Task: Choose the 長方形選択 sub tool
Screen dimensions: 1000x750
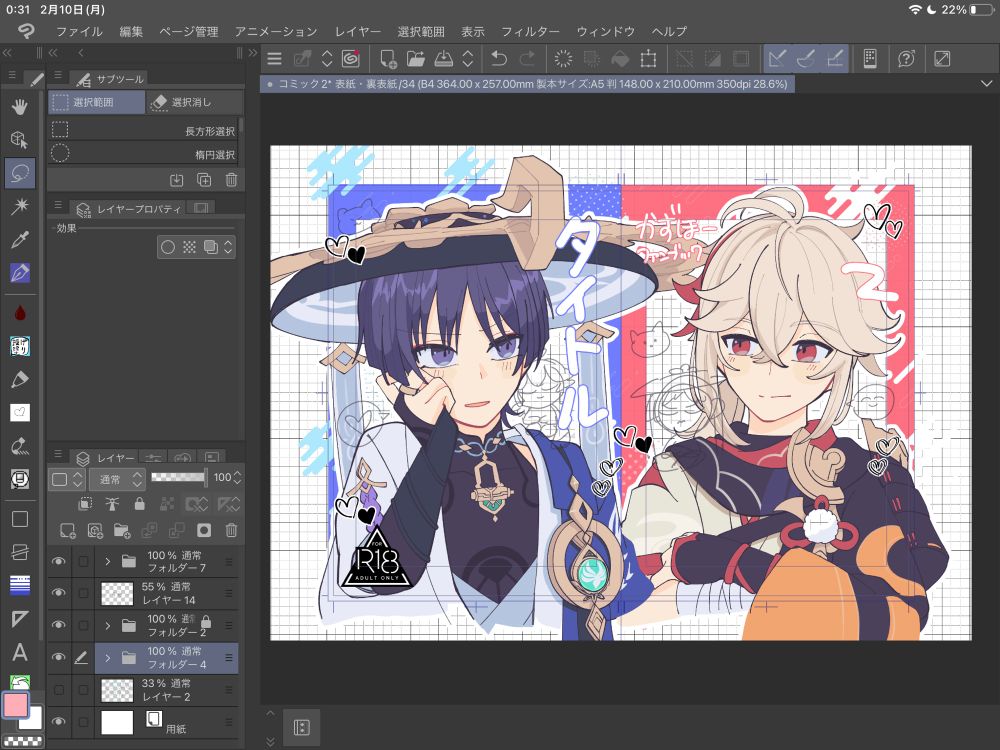Action: point(143,130)
